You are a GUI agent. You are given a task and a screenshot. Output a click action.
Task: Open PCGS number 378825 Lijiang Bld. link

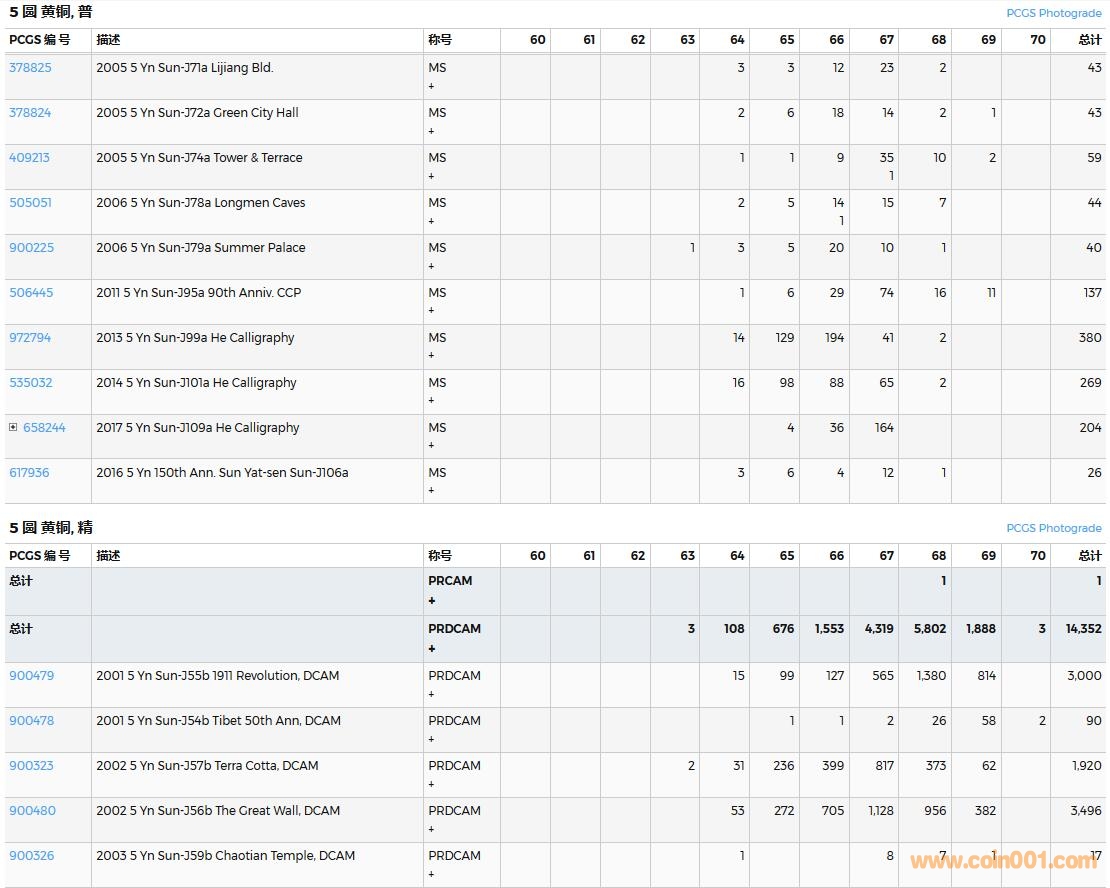tap(30, 68)
